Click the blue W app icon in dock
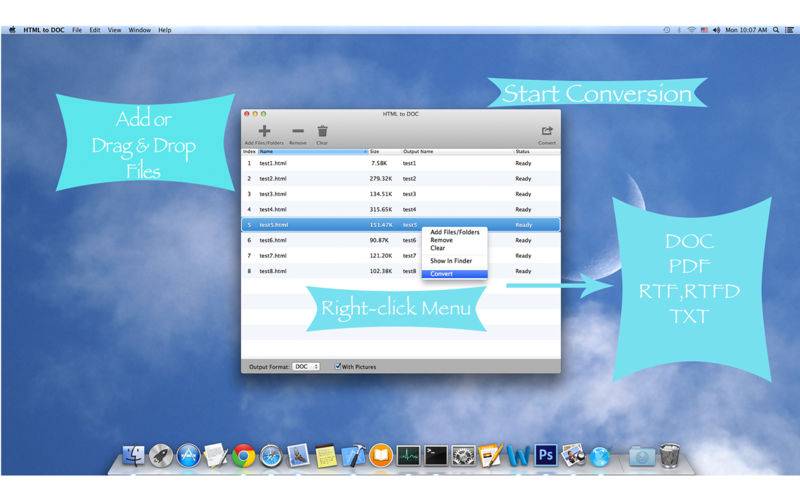 518,456
